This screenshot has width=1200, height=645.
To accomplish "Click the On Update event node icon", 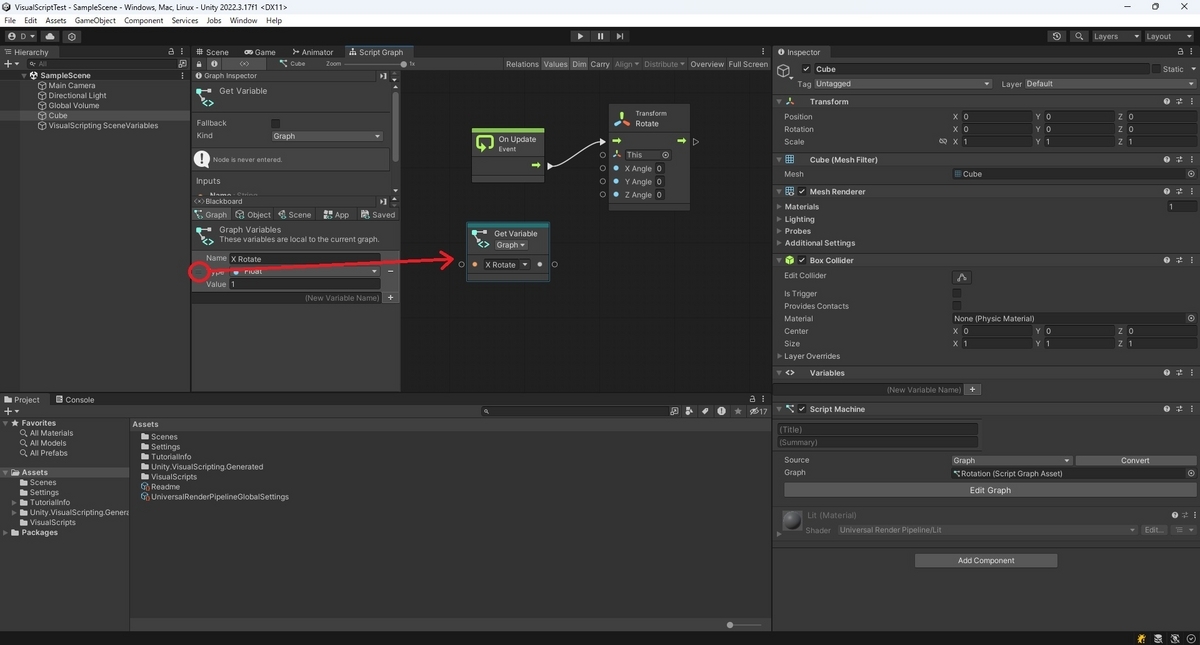I will 485,144.
